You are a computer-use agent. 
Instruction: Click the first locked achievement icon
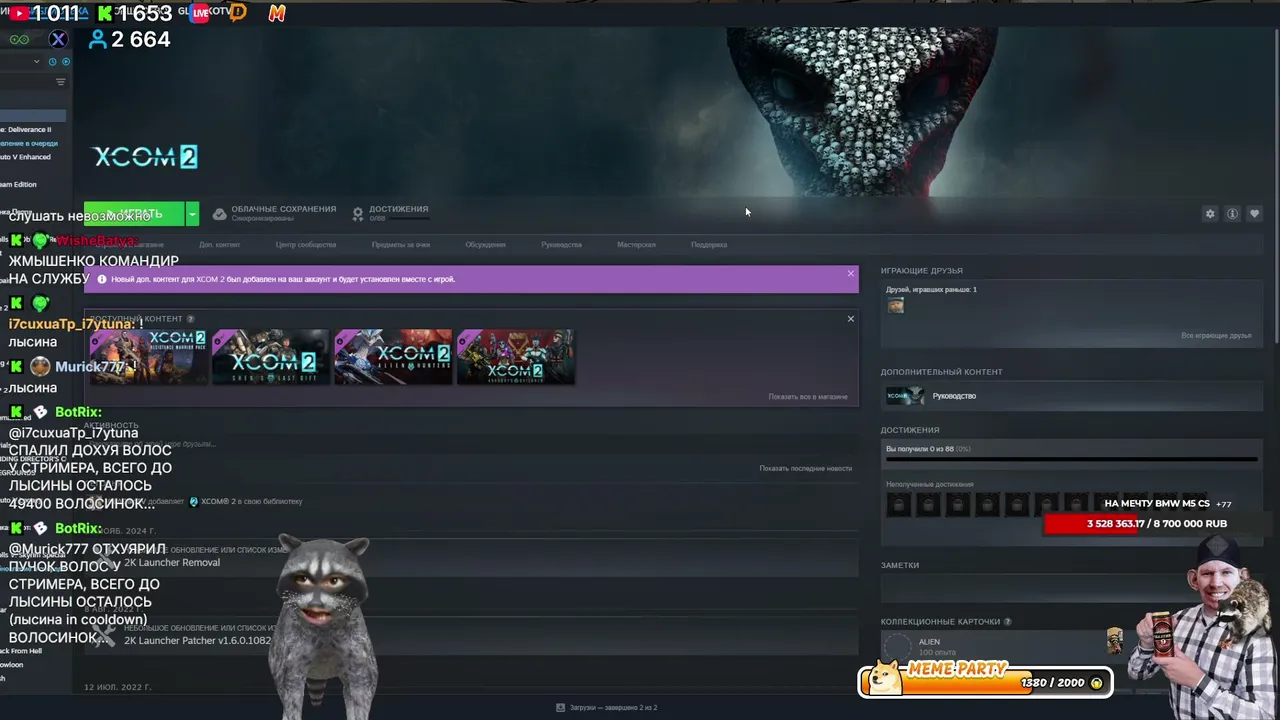click(898, 505)
